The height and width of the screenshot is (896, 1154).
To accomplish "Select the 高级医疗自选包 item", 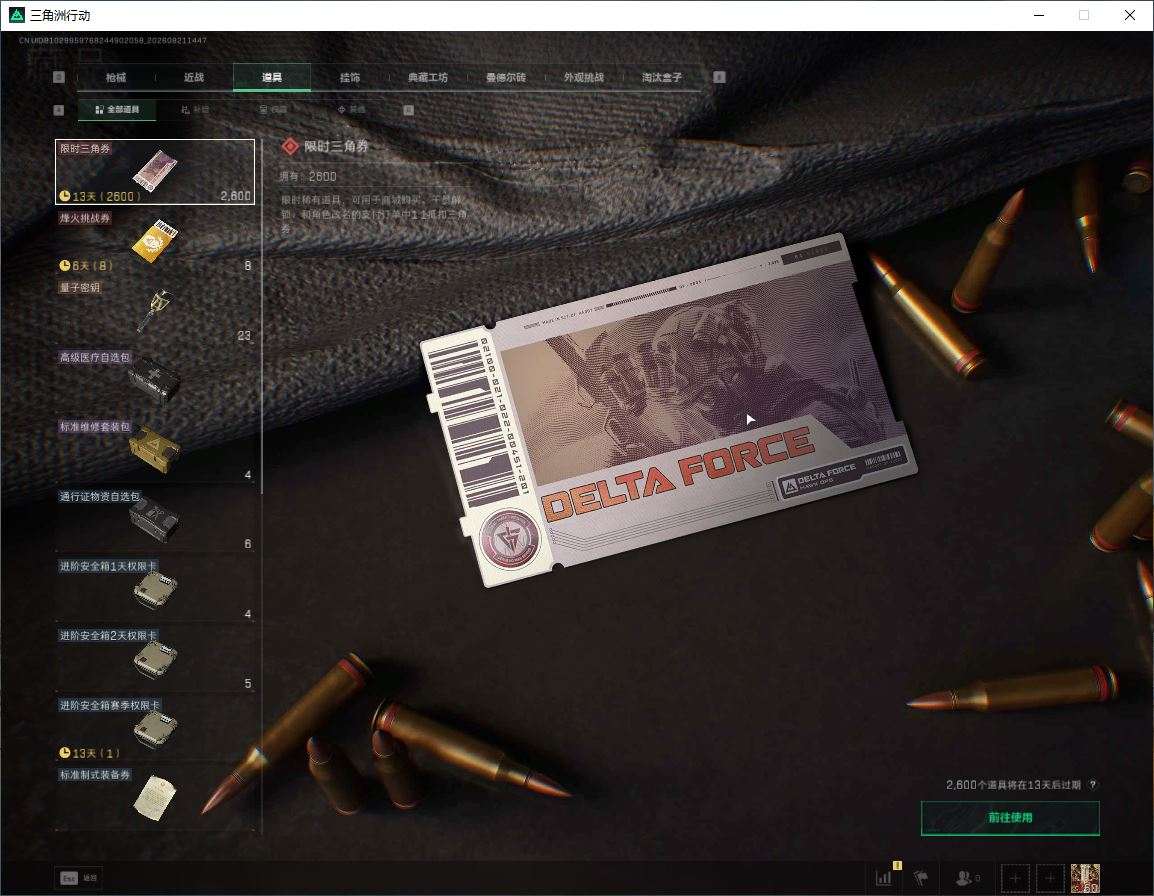I will 155,381.
